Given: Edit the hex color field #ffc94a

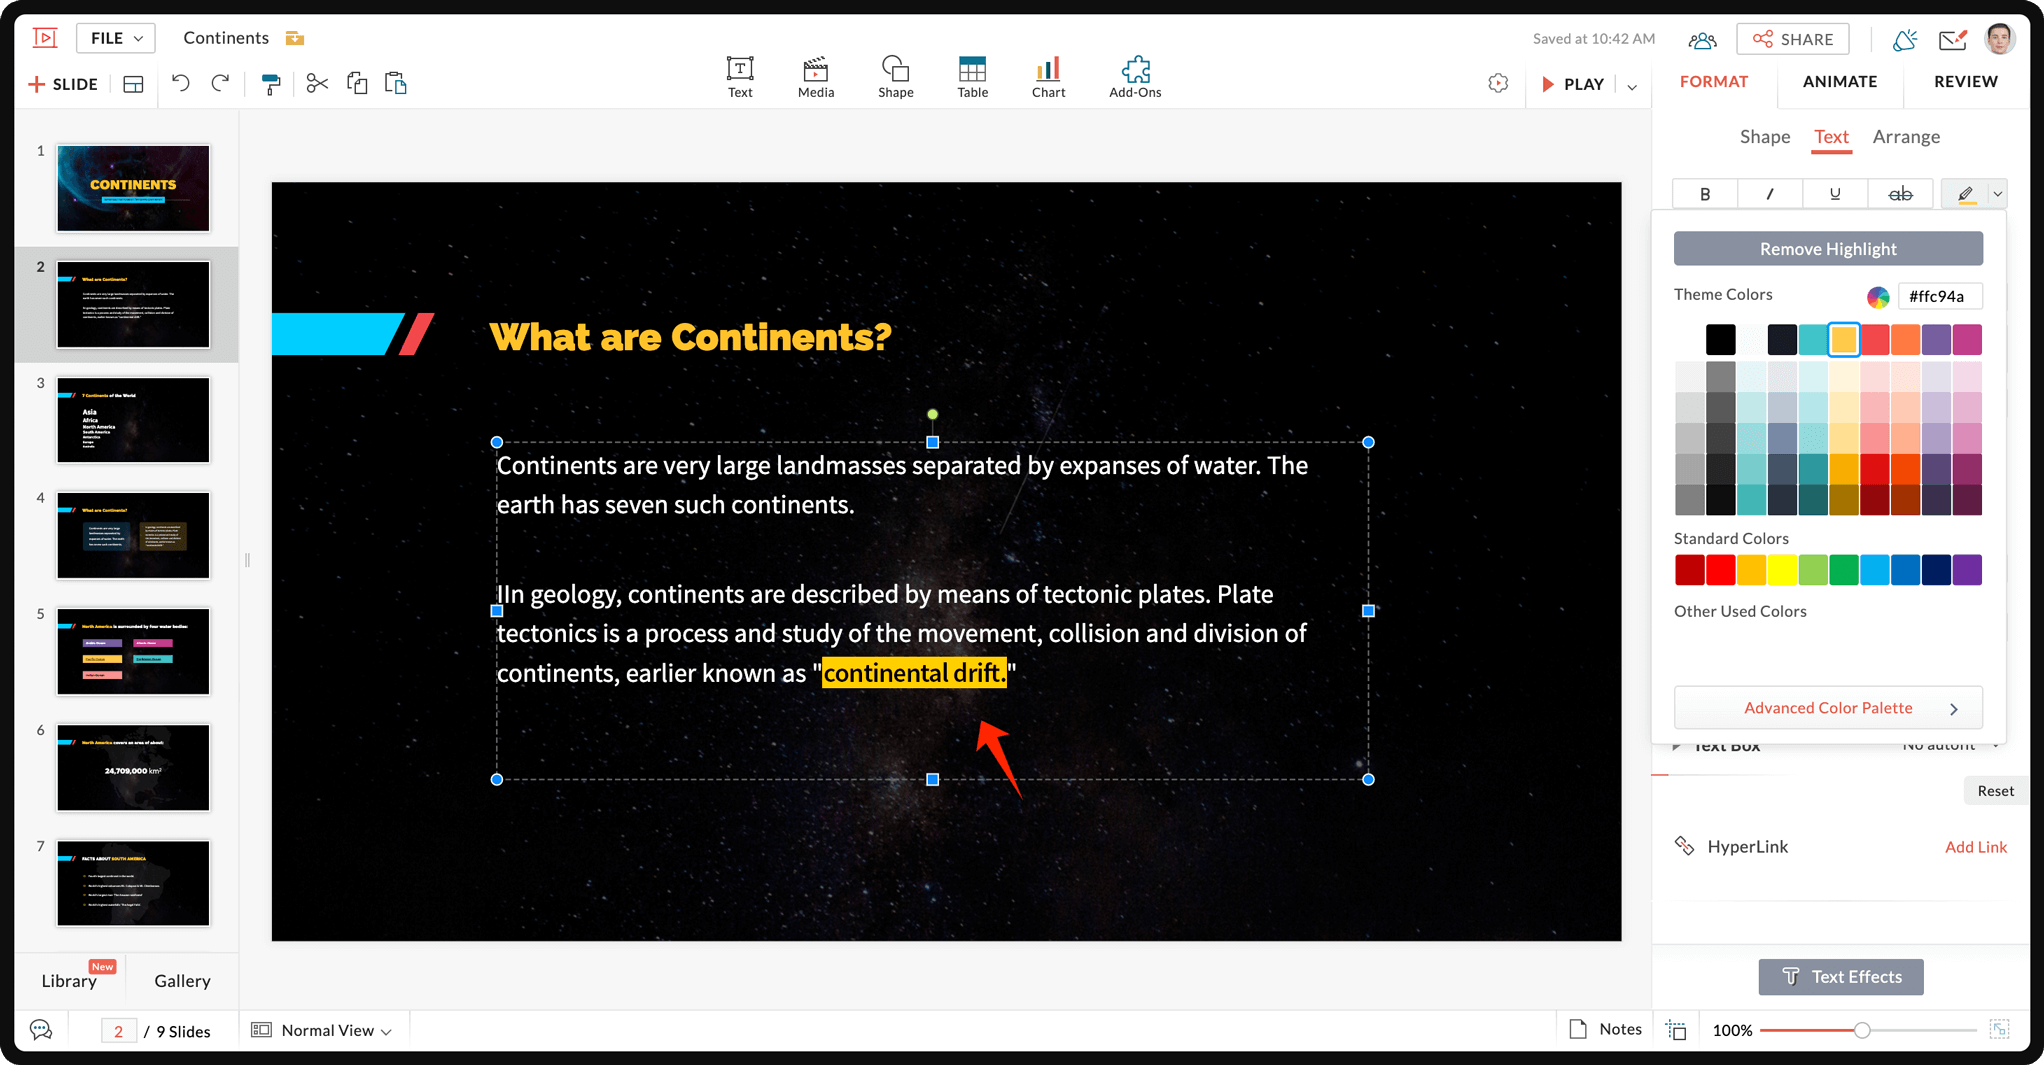Looking at the screenshot, I should tap(1939, 296).
